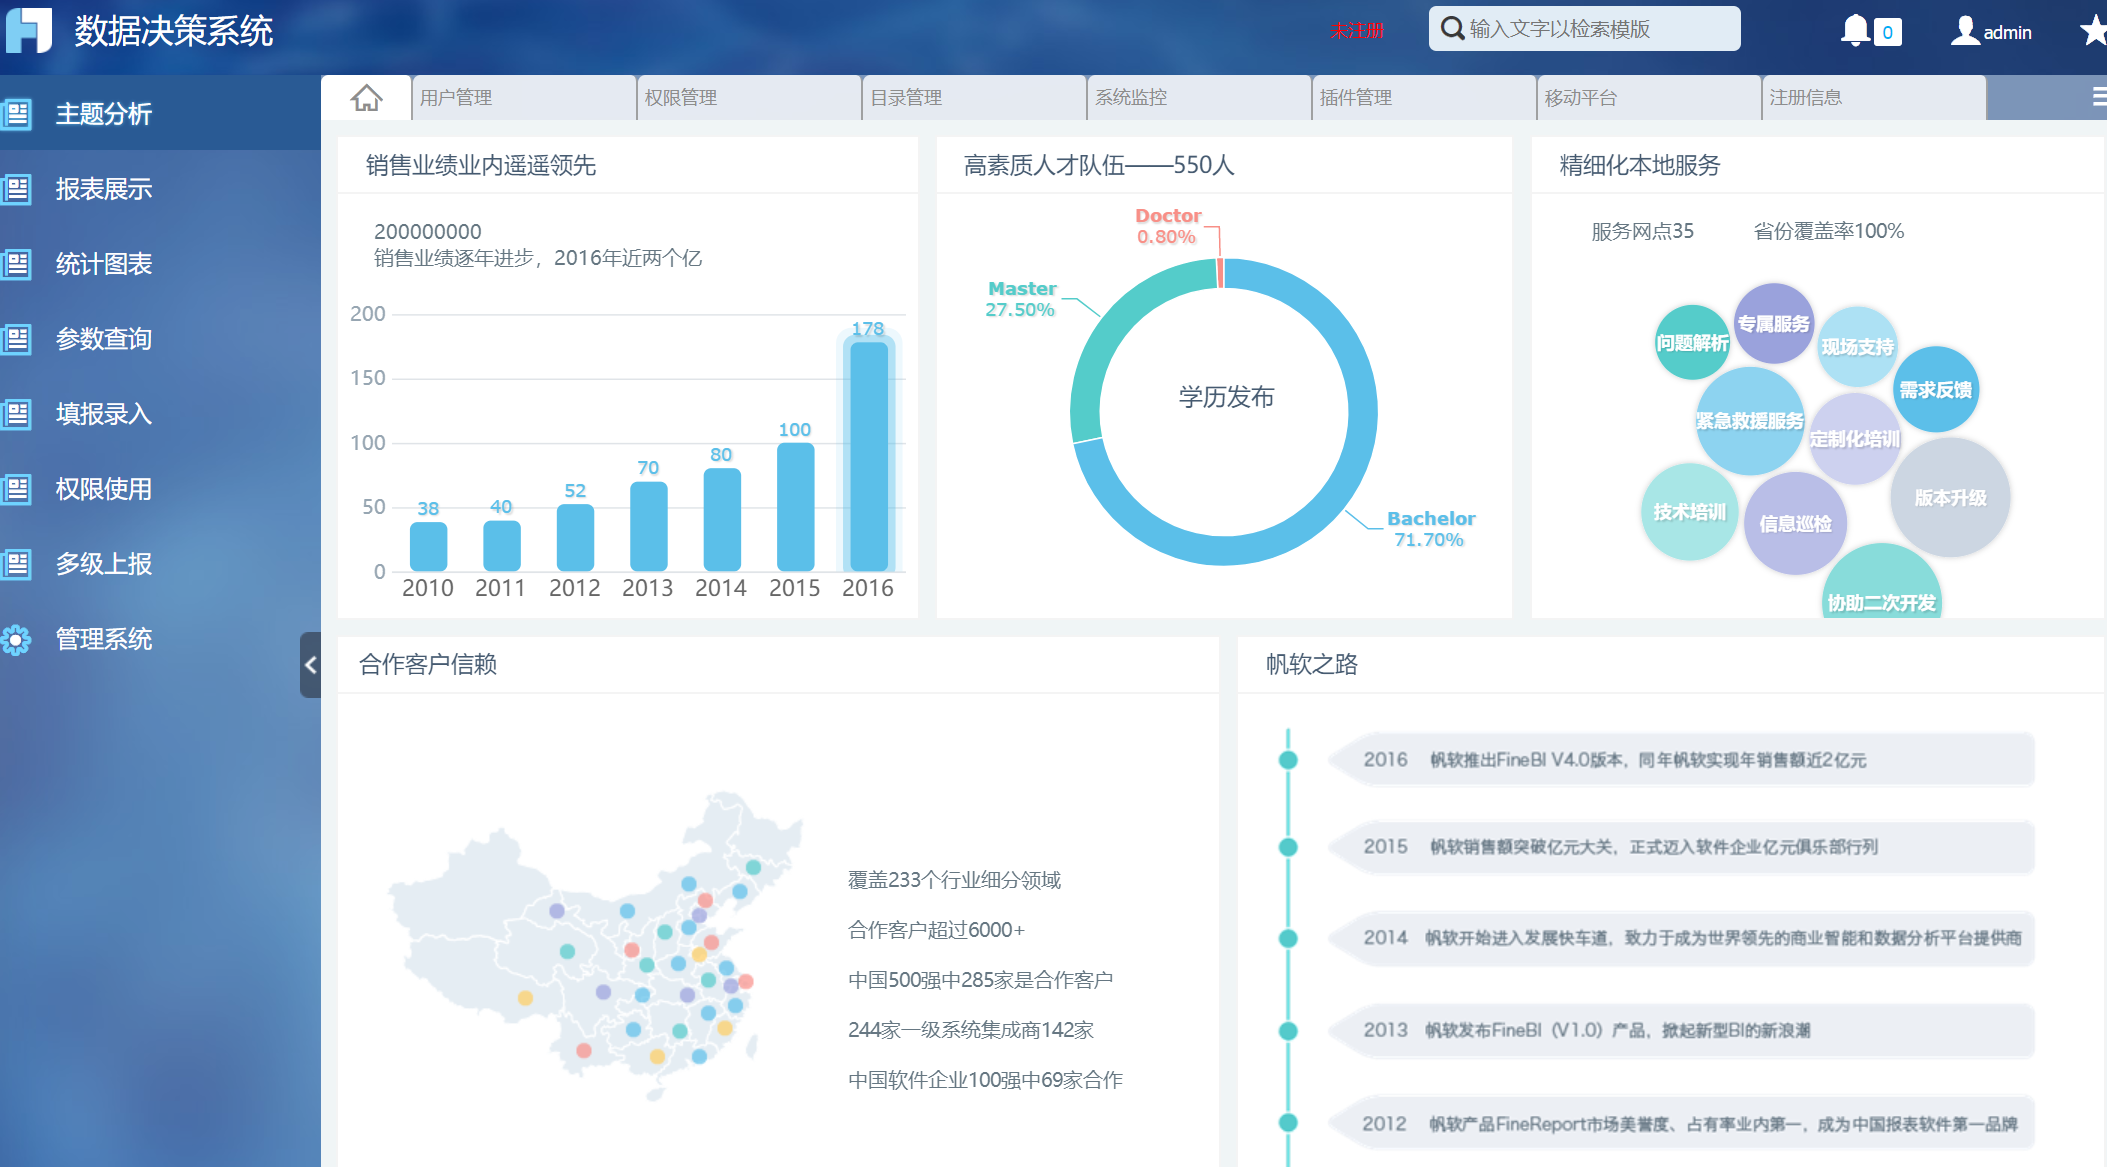Image resolution: width=2107 pixels, height=1167 pixels.
Task: Switch to the 注册信息 tab
Action: click(x=1874, y=98)
